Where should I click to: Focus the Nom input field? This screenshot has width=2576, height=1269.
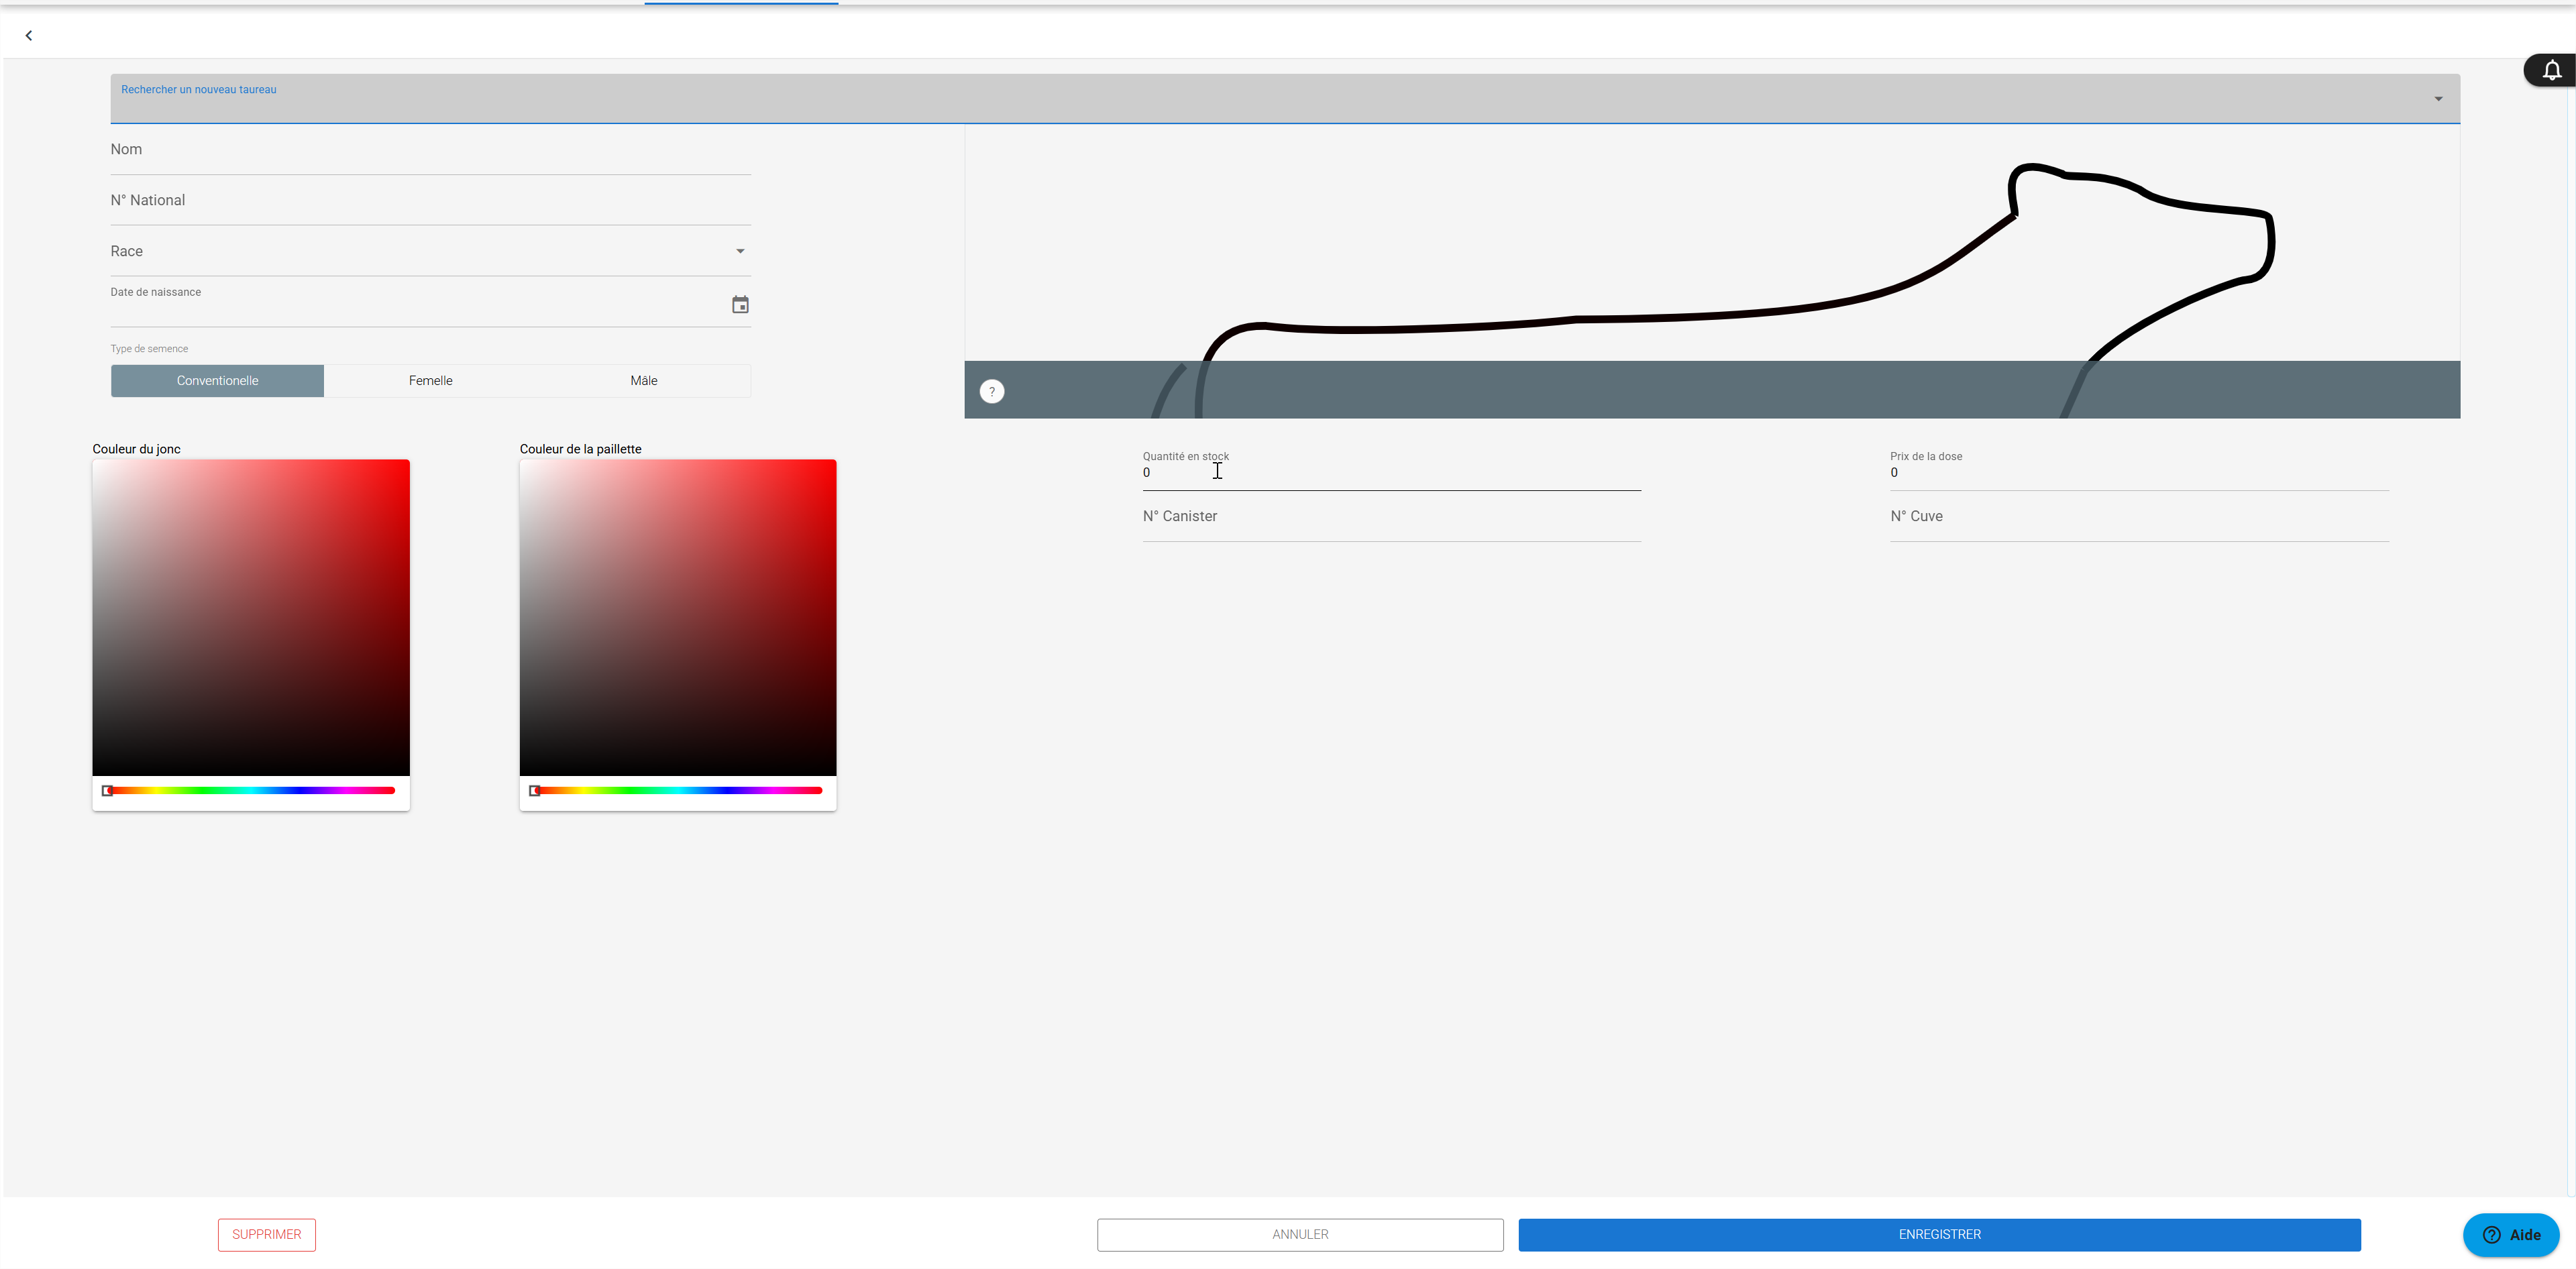(431, 150)
